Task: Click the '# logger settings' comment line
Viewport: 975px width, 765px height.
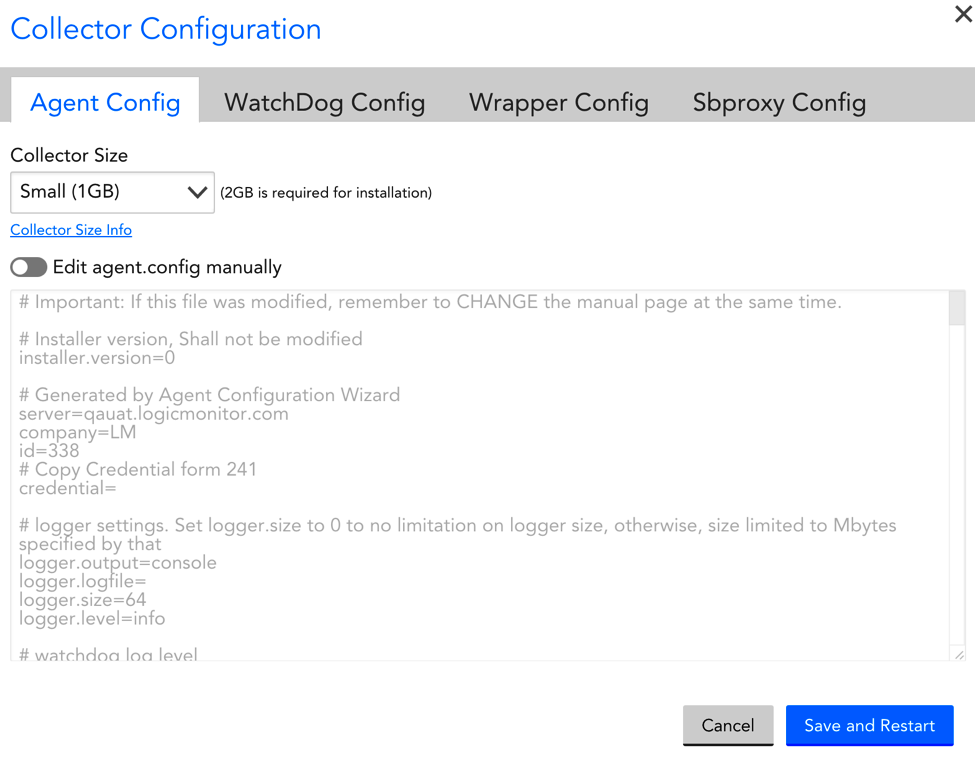Action: click(457, 534)
